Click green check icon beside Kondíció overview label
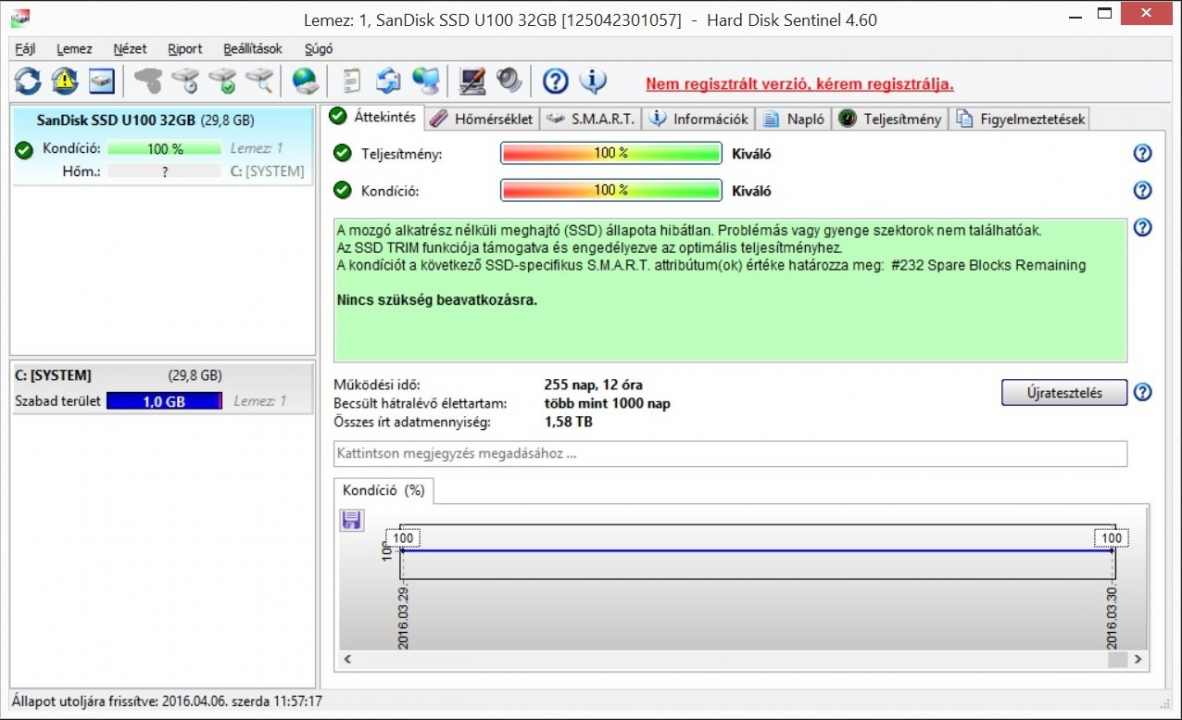The height and width of the screenshot is (720, 1182). 342,190
